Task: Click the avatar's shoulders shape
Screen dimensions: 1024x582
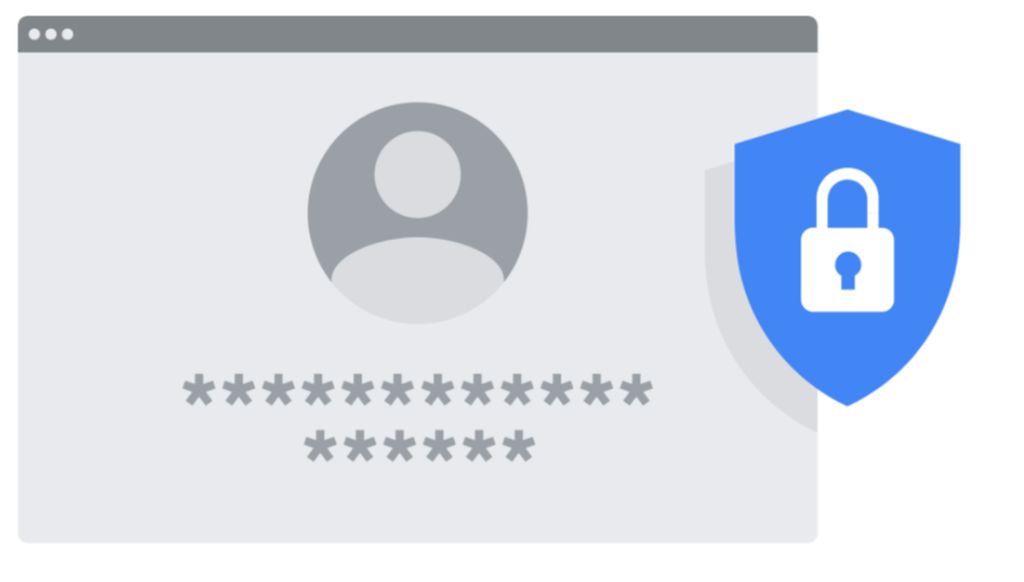Action: point(418,280)
